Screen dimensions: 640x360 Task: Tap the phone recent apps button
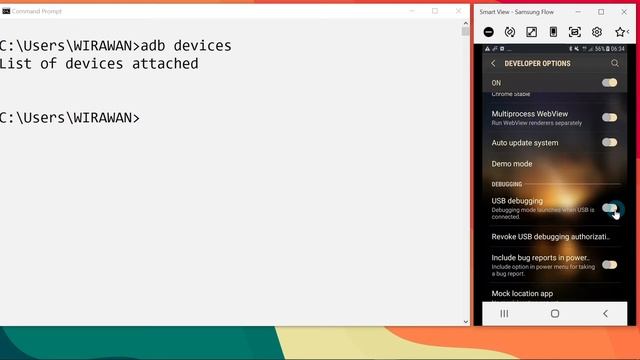tap(504, 313)
